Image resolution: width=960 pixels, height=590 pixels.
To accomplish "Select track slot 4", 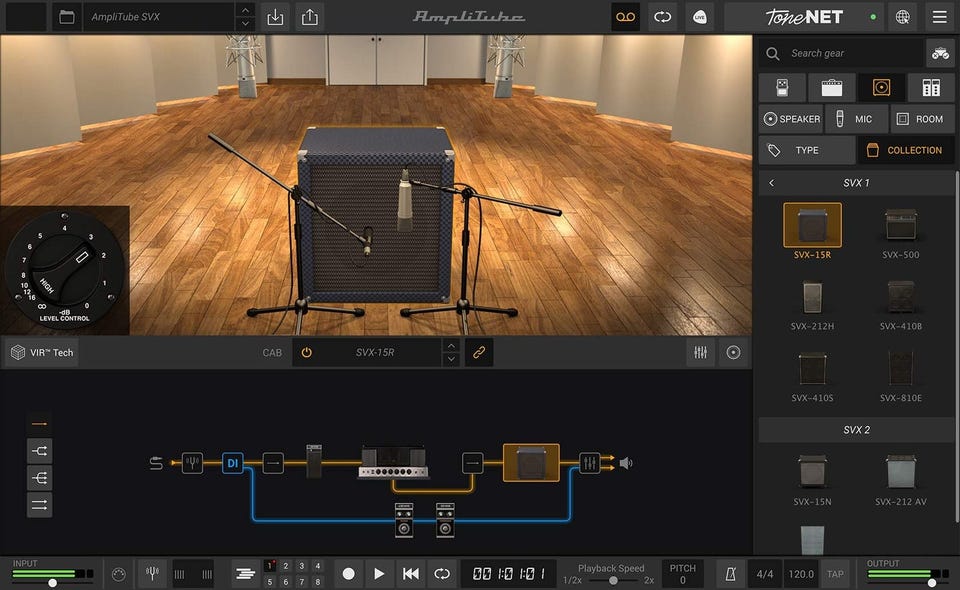I will (x=317, y=566).
